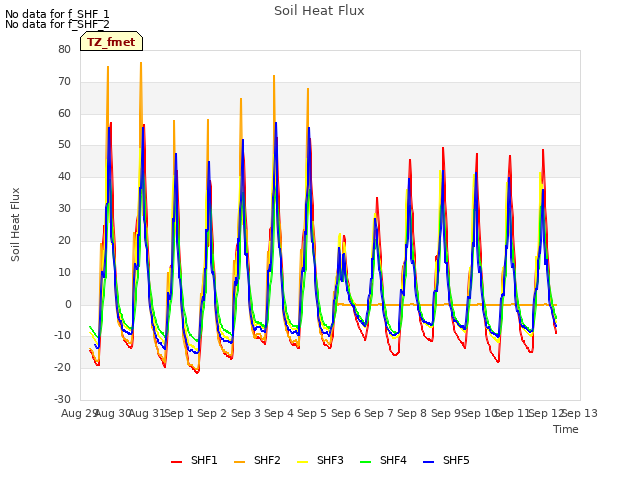This screenshot has height=480, width=640.
Task: Click the 30 y-axis tick label
Action: click(x=64, y=209)
